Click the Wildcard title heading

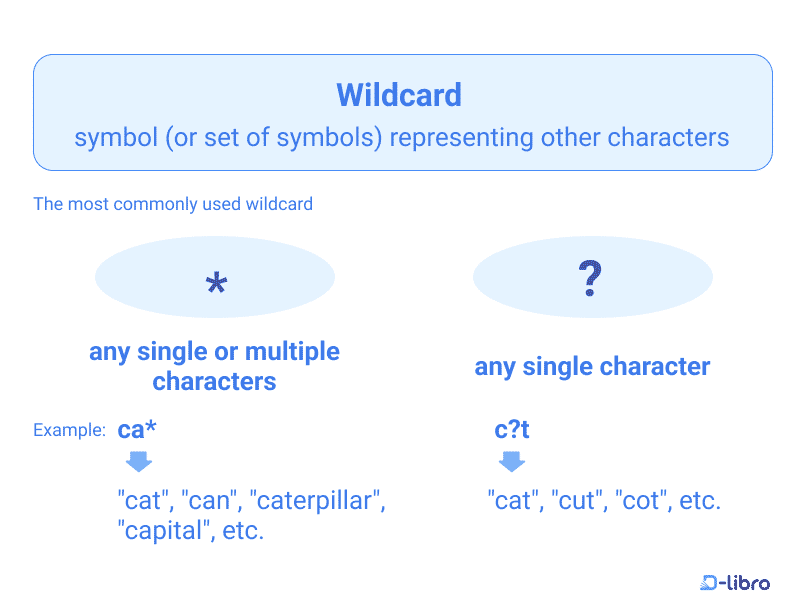(x=399, y=95)
